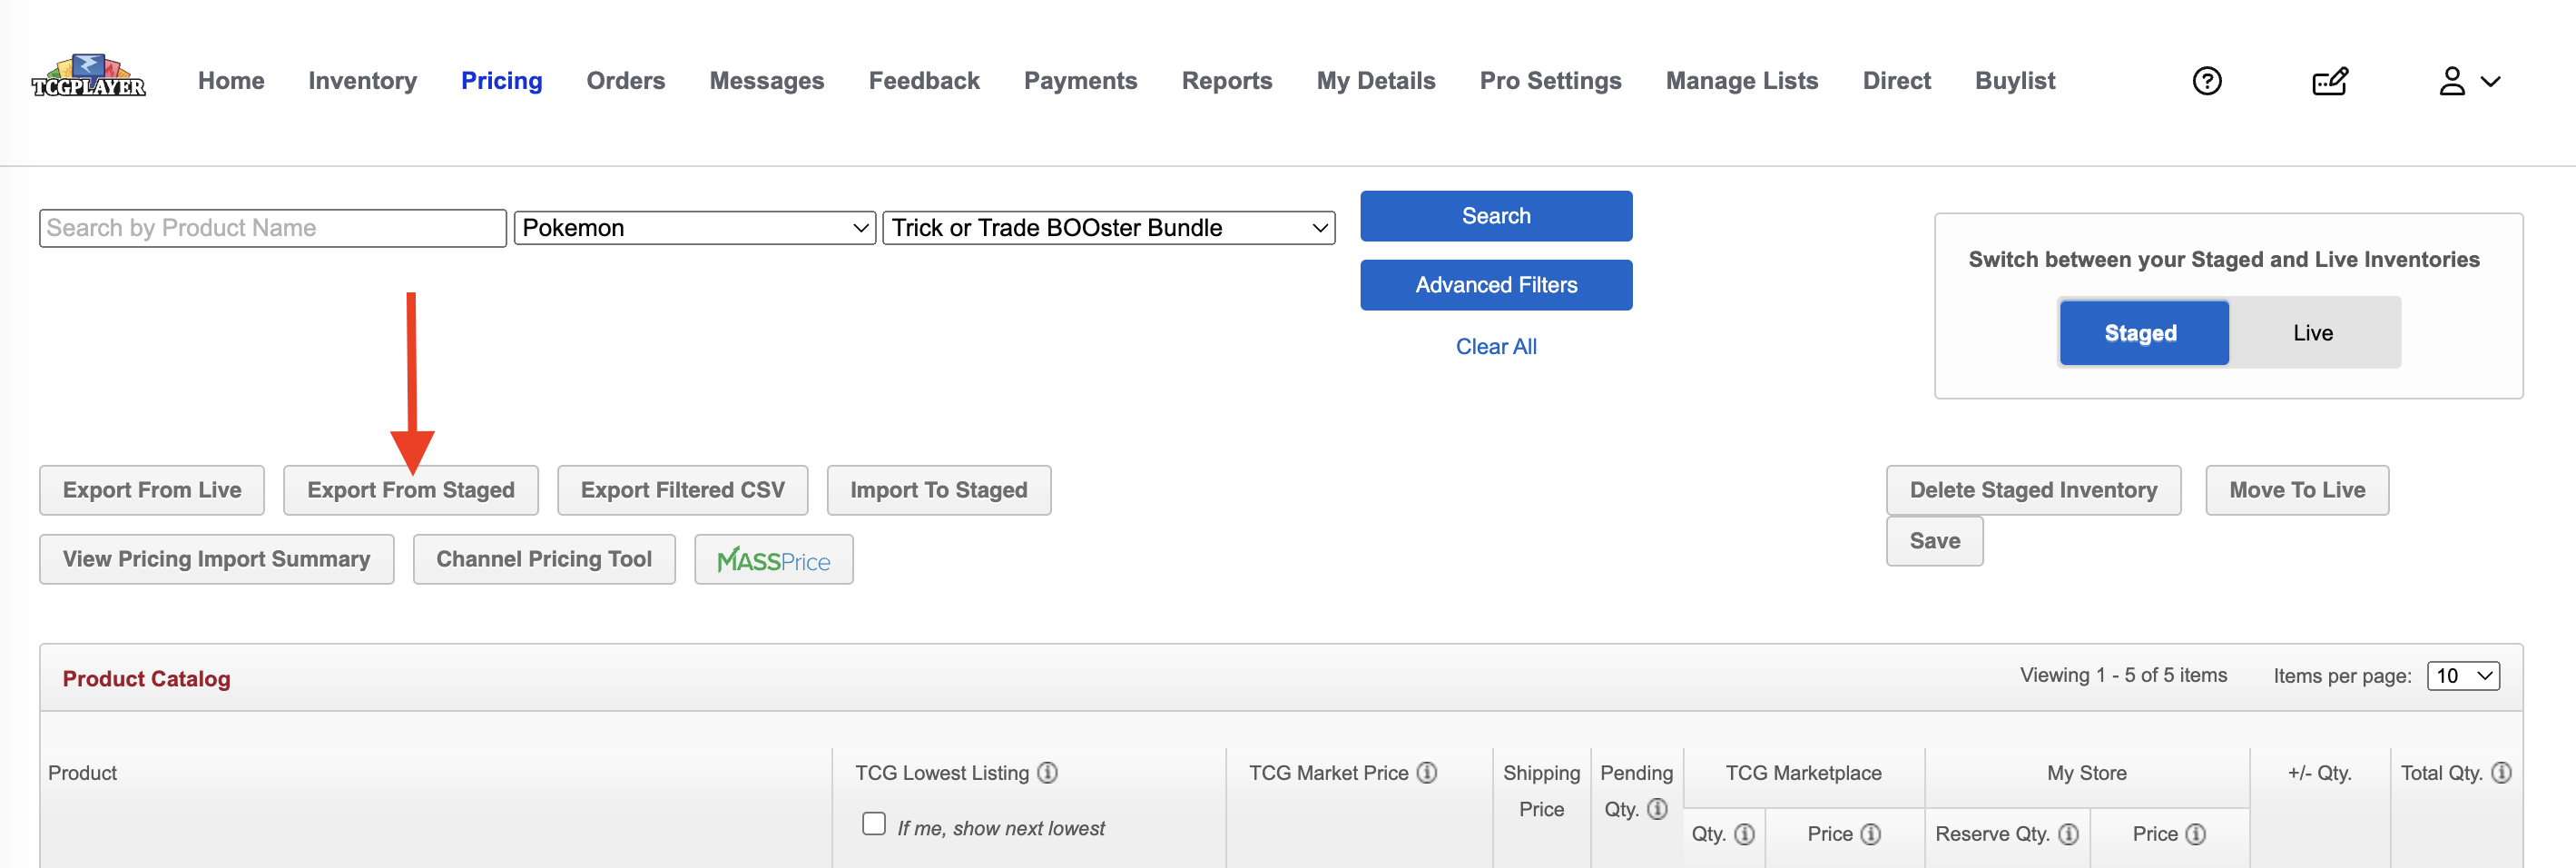This screenshot has height=868, width=2576.
Task: Open Buylist menu item
Action: pos(2014,81)
